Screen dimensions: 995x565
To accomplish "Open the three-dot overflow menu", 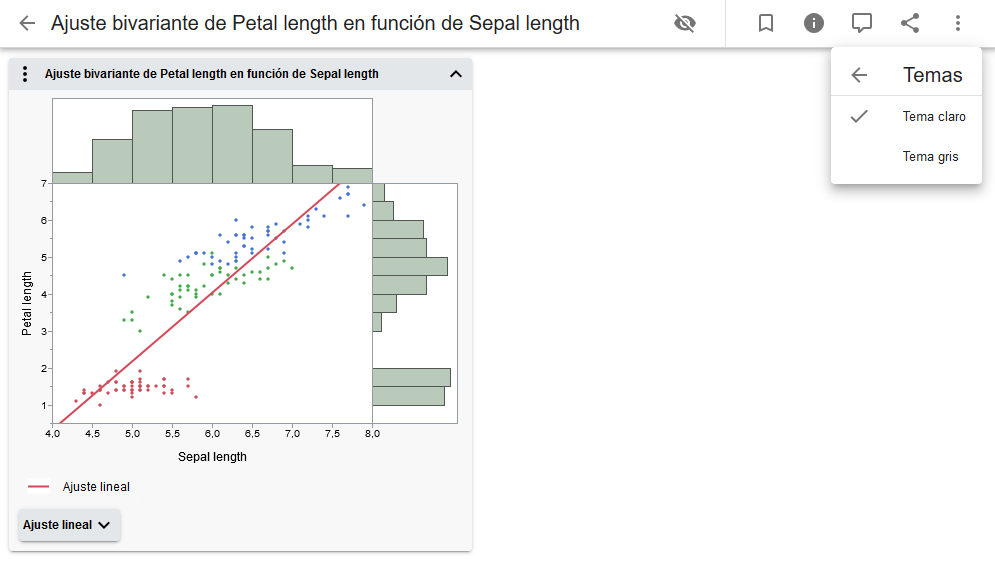I will [958, 23].
